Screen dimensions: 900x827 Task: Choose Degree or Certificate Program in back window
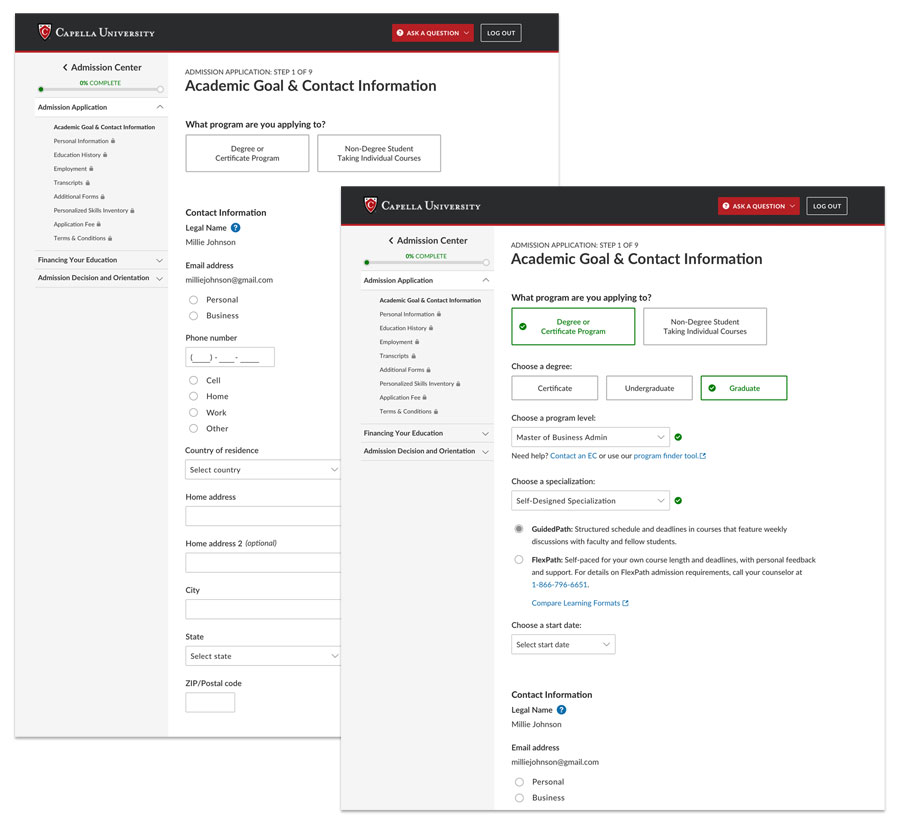coord(247,153)
